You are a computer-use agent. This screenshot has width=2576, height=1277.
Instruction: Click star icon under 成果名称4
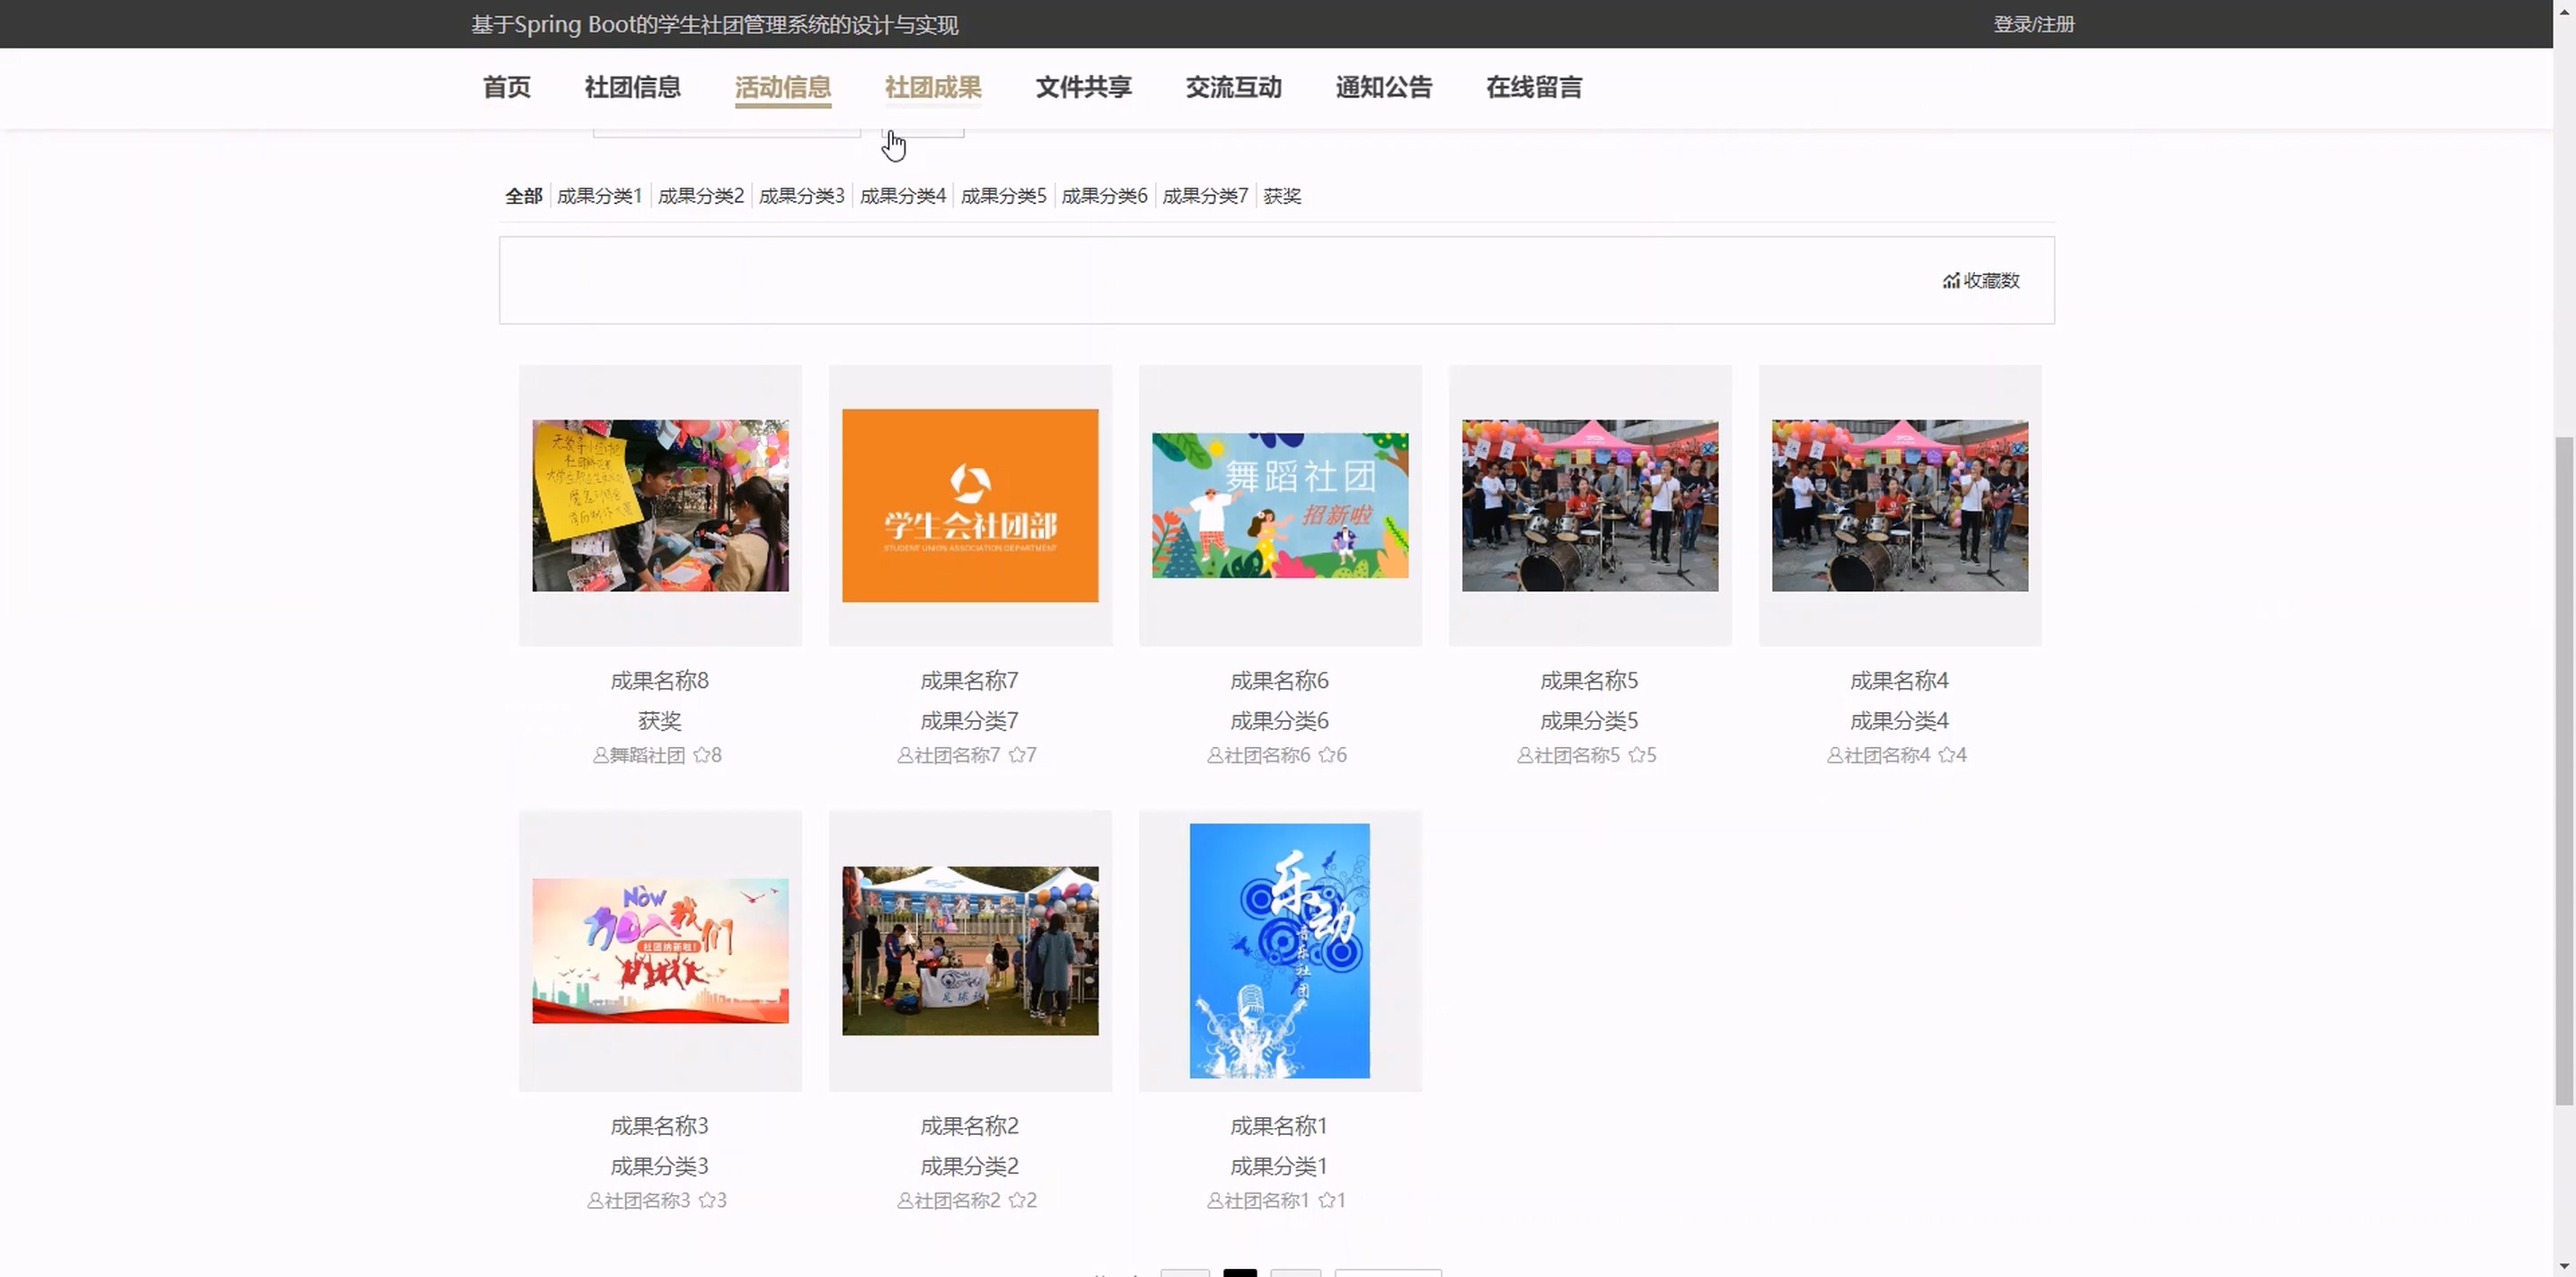tap(1946, 755)
